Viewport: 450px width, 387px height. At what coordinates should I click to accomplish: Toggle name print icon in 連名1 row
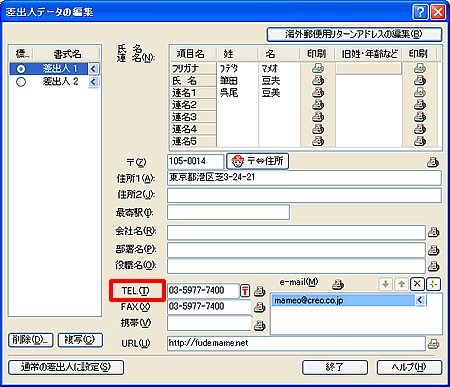[318, 93]
